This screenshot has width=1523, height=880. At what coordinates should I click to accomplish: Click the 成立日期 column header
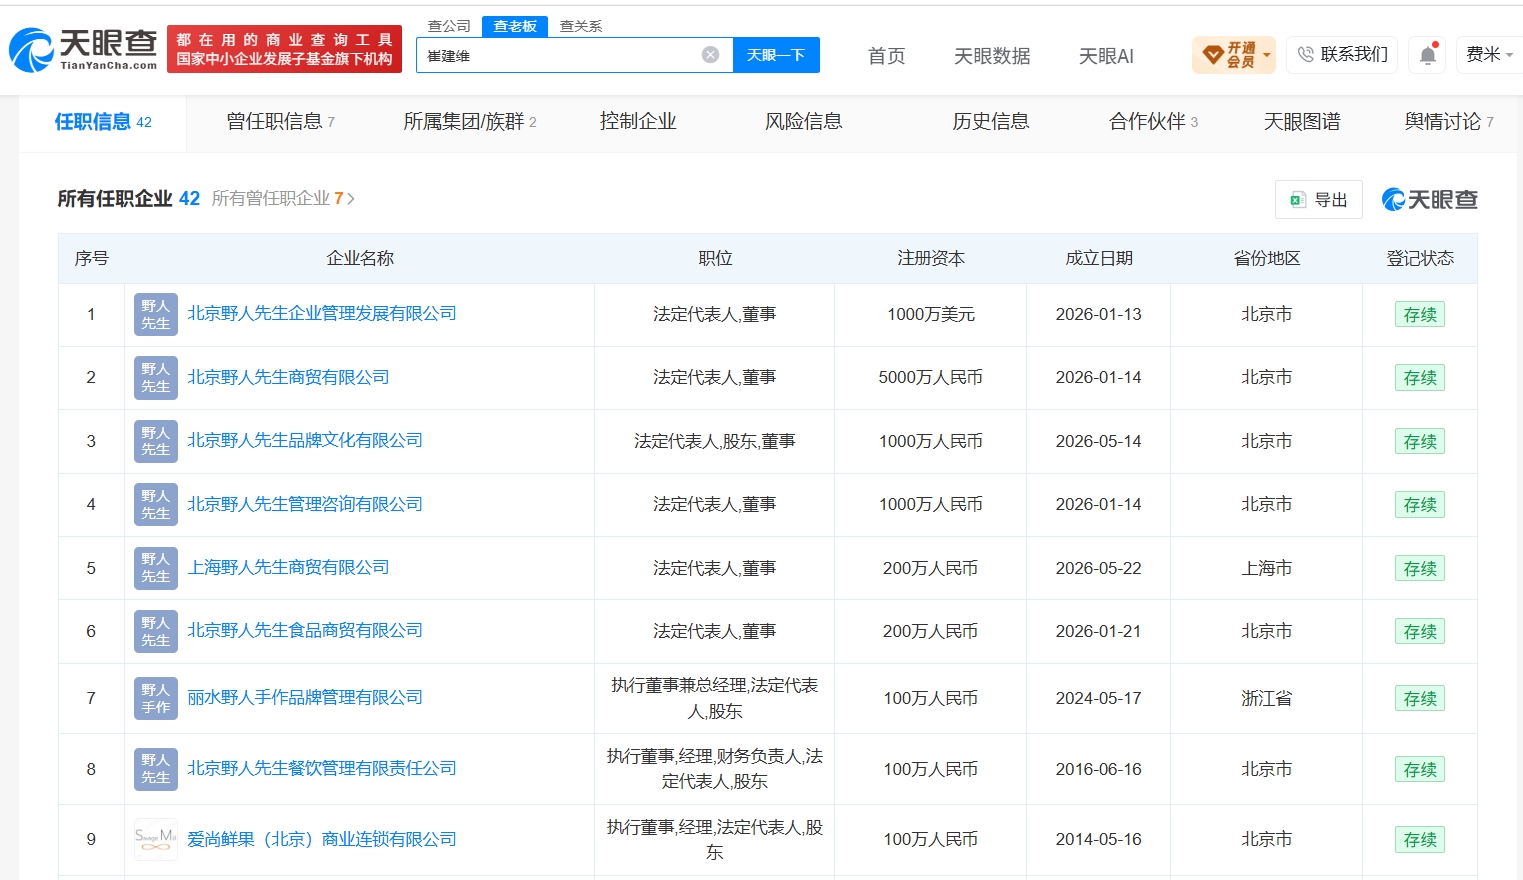[1099, 258]
